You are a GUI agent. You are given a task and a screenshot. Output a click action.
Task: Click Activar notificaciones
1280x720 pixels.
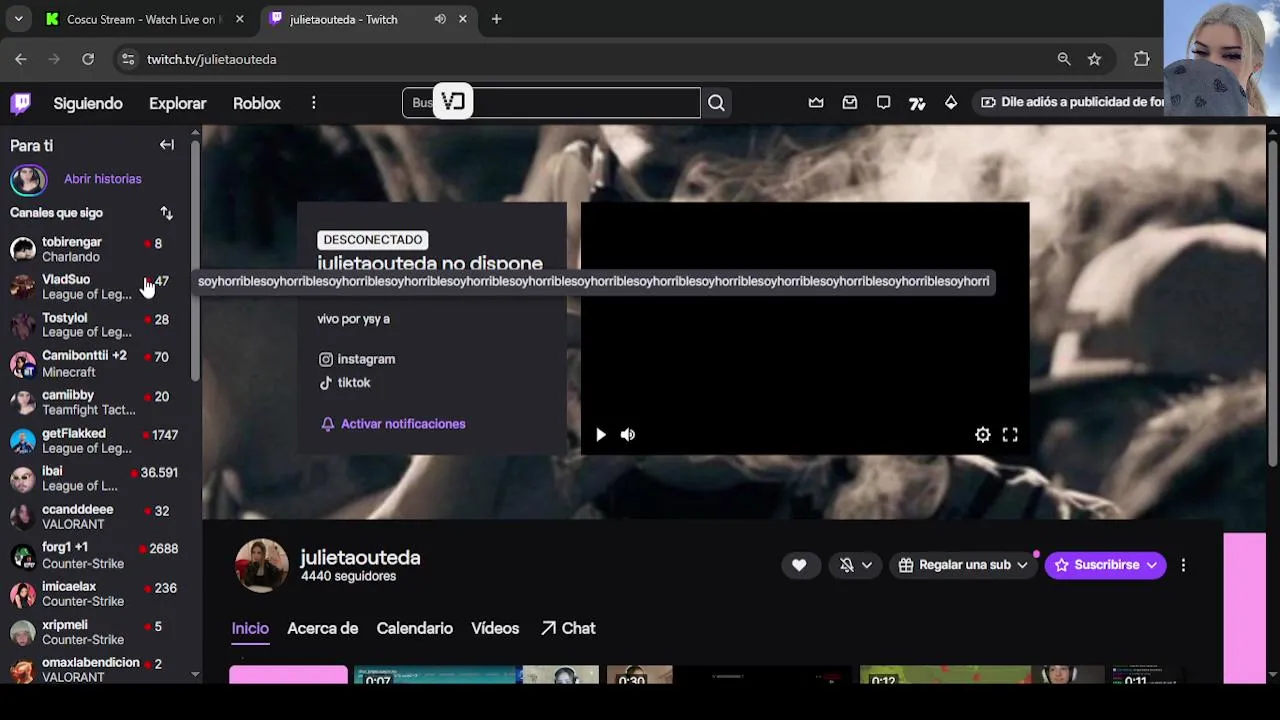[x=393, y=424]
